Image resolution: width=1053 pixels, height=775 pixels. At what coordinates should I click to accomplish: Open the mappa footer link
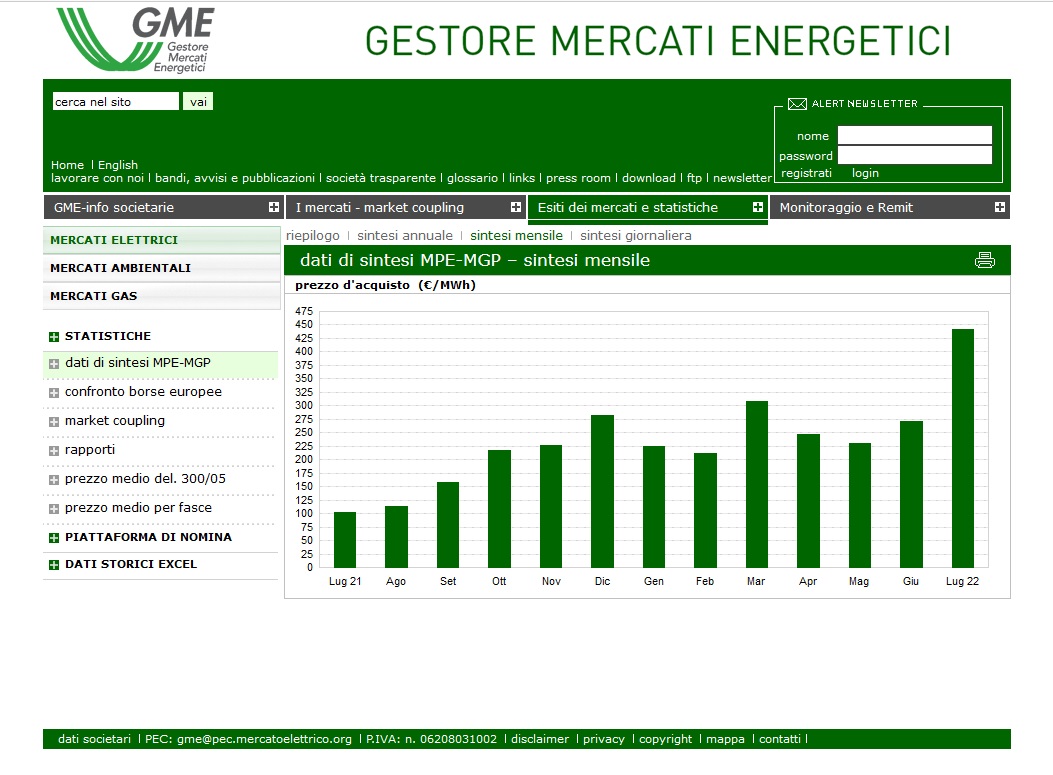point(725,739)
